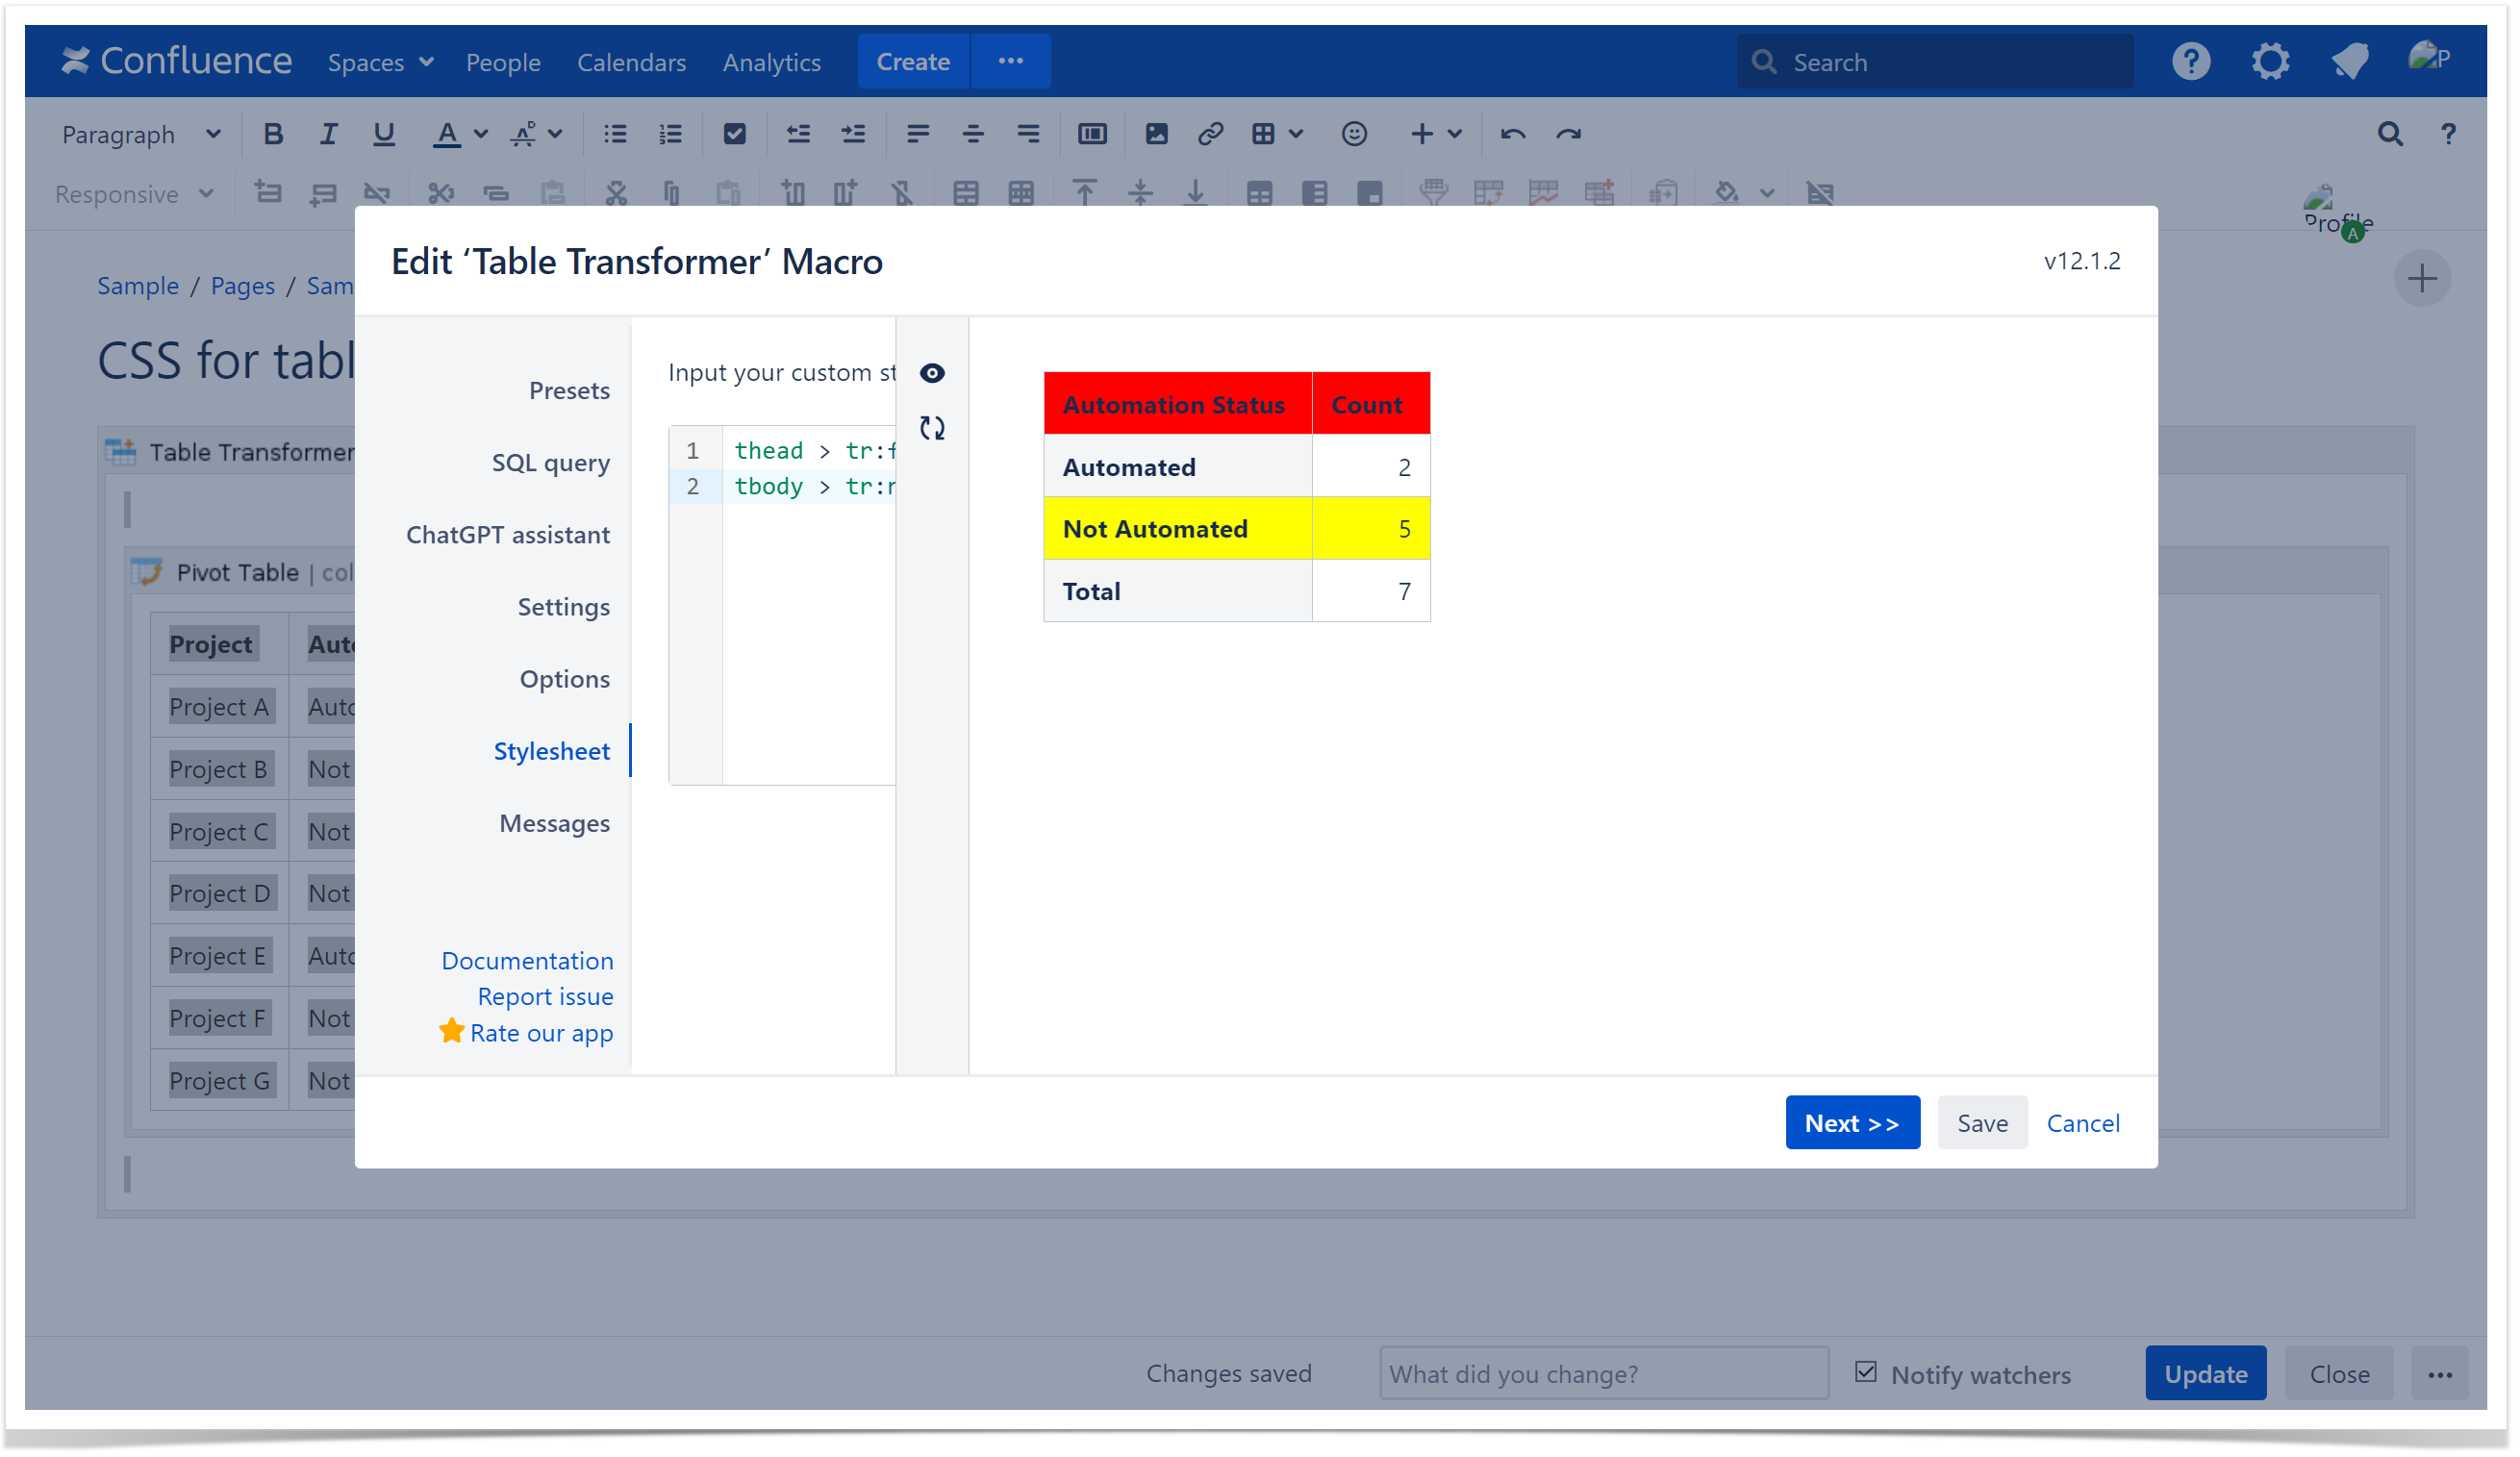Insert a link with the chain icon
Viewport: 2520px width, 1457px height.
tap(1210, 134)
